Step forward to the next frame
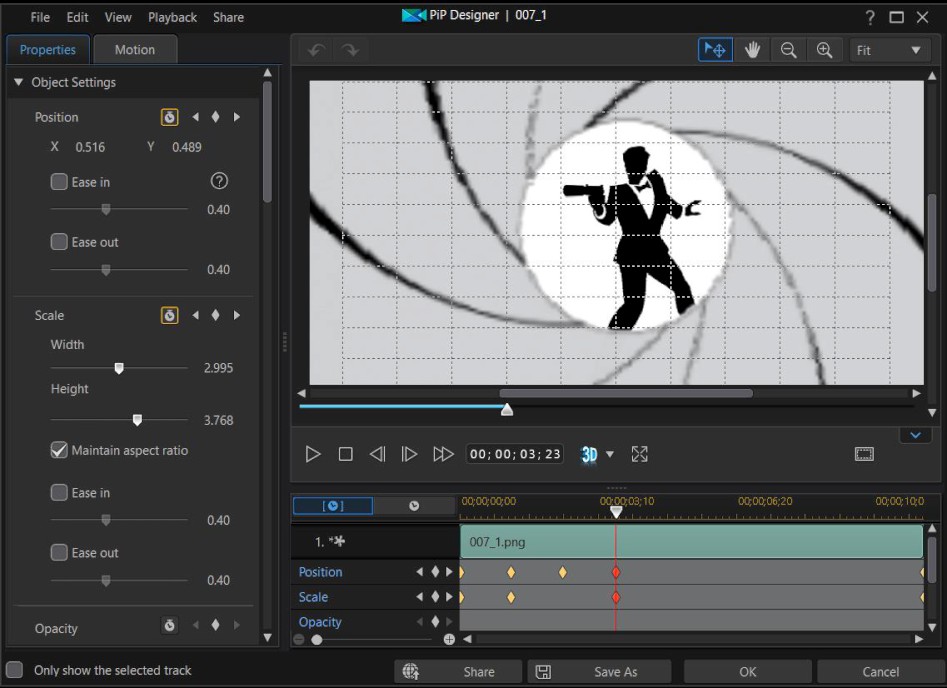 click(x=409, y=454)
